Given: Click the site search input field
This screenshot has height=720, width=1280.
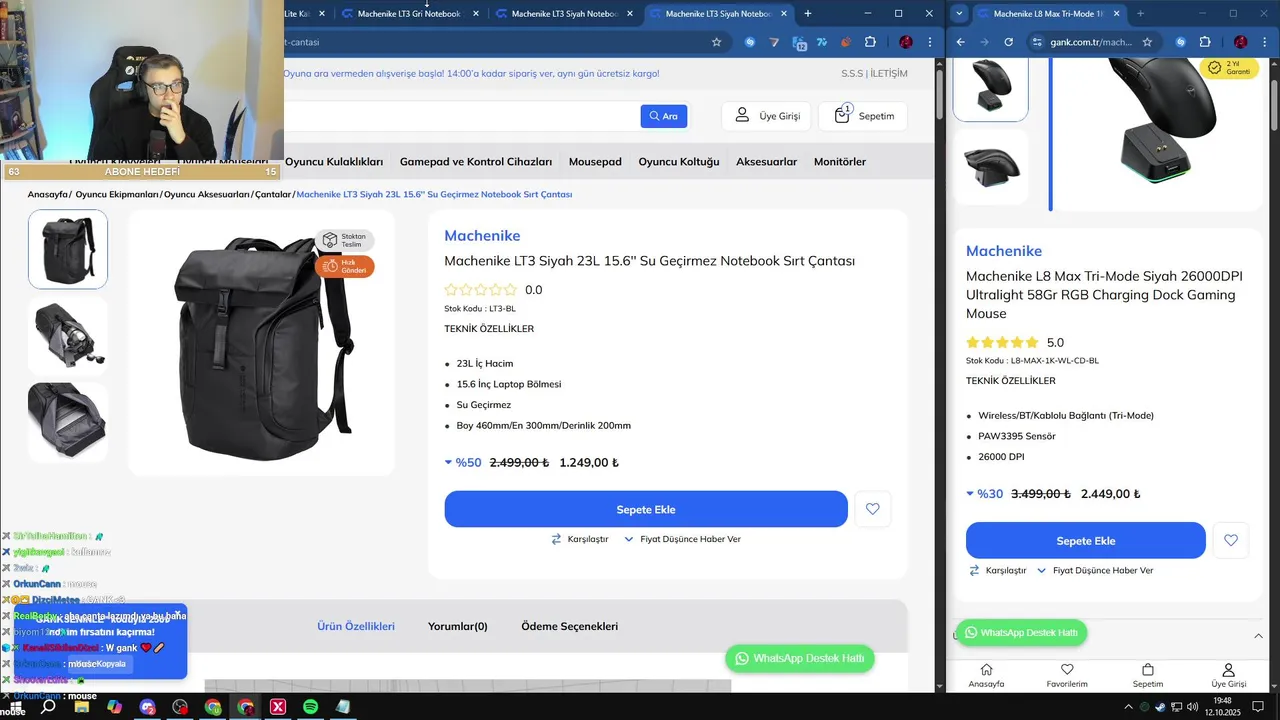Looking at the screenshot, I should [x=461, y=116].
